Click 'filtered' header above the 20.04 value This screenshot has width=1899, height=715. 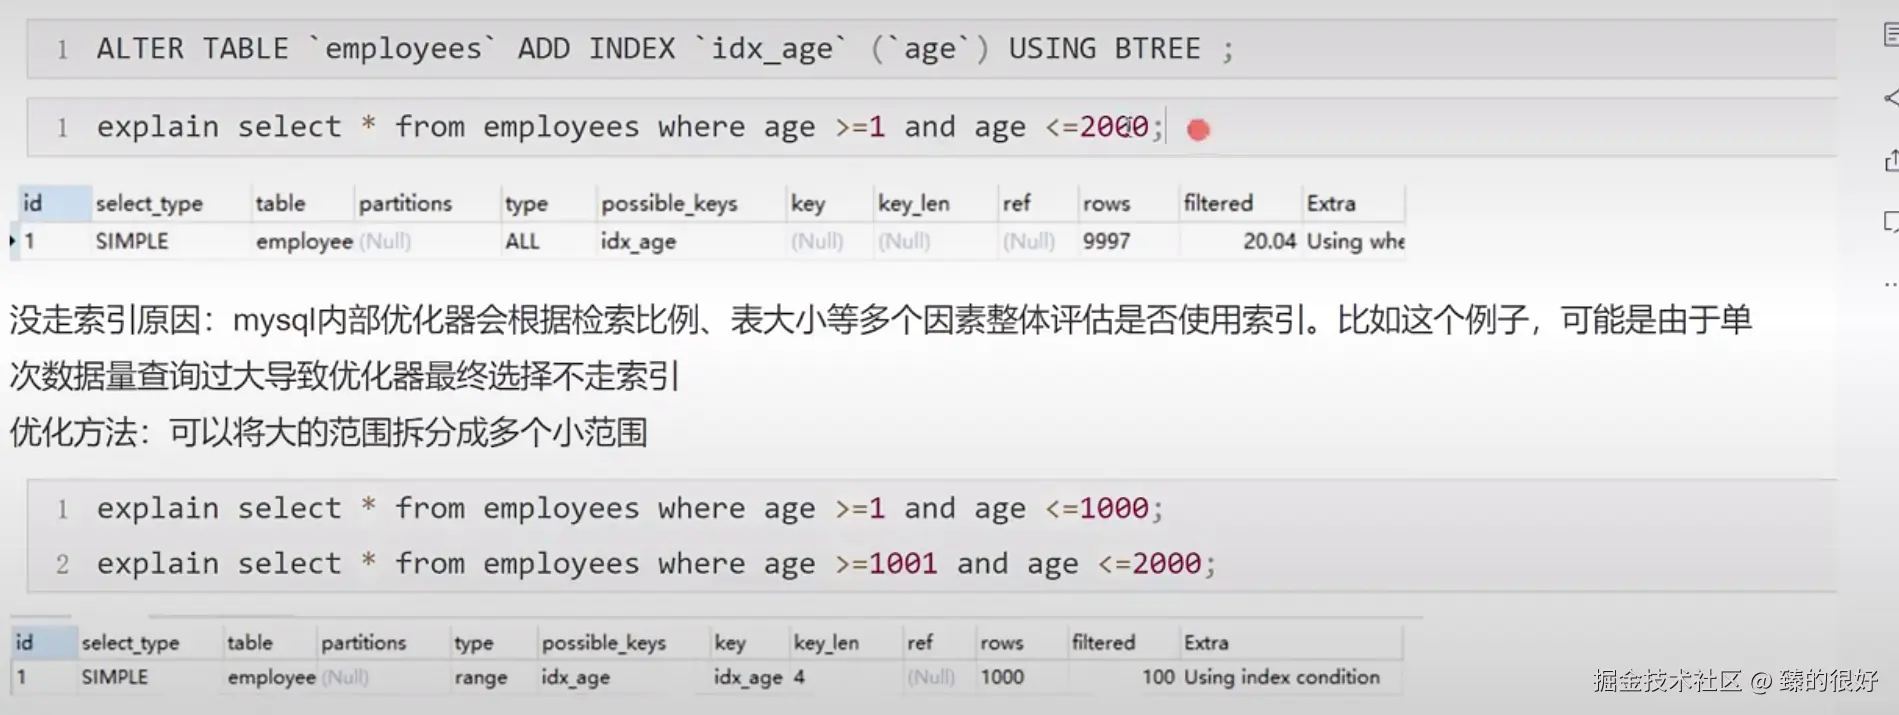click(x=1218, y=203)
